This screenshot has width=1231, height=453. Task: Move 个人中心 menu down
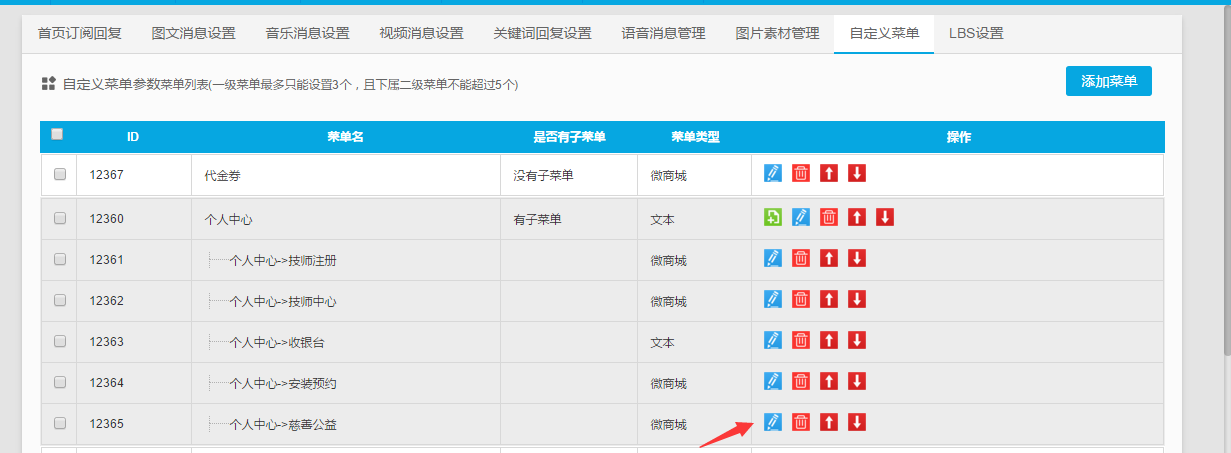884,217
